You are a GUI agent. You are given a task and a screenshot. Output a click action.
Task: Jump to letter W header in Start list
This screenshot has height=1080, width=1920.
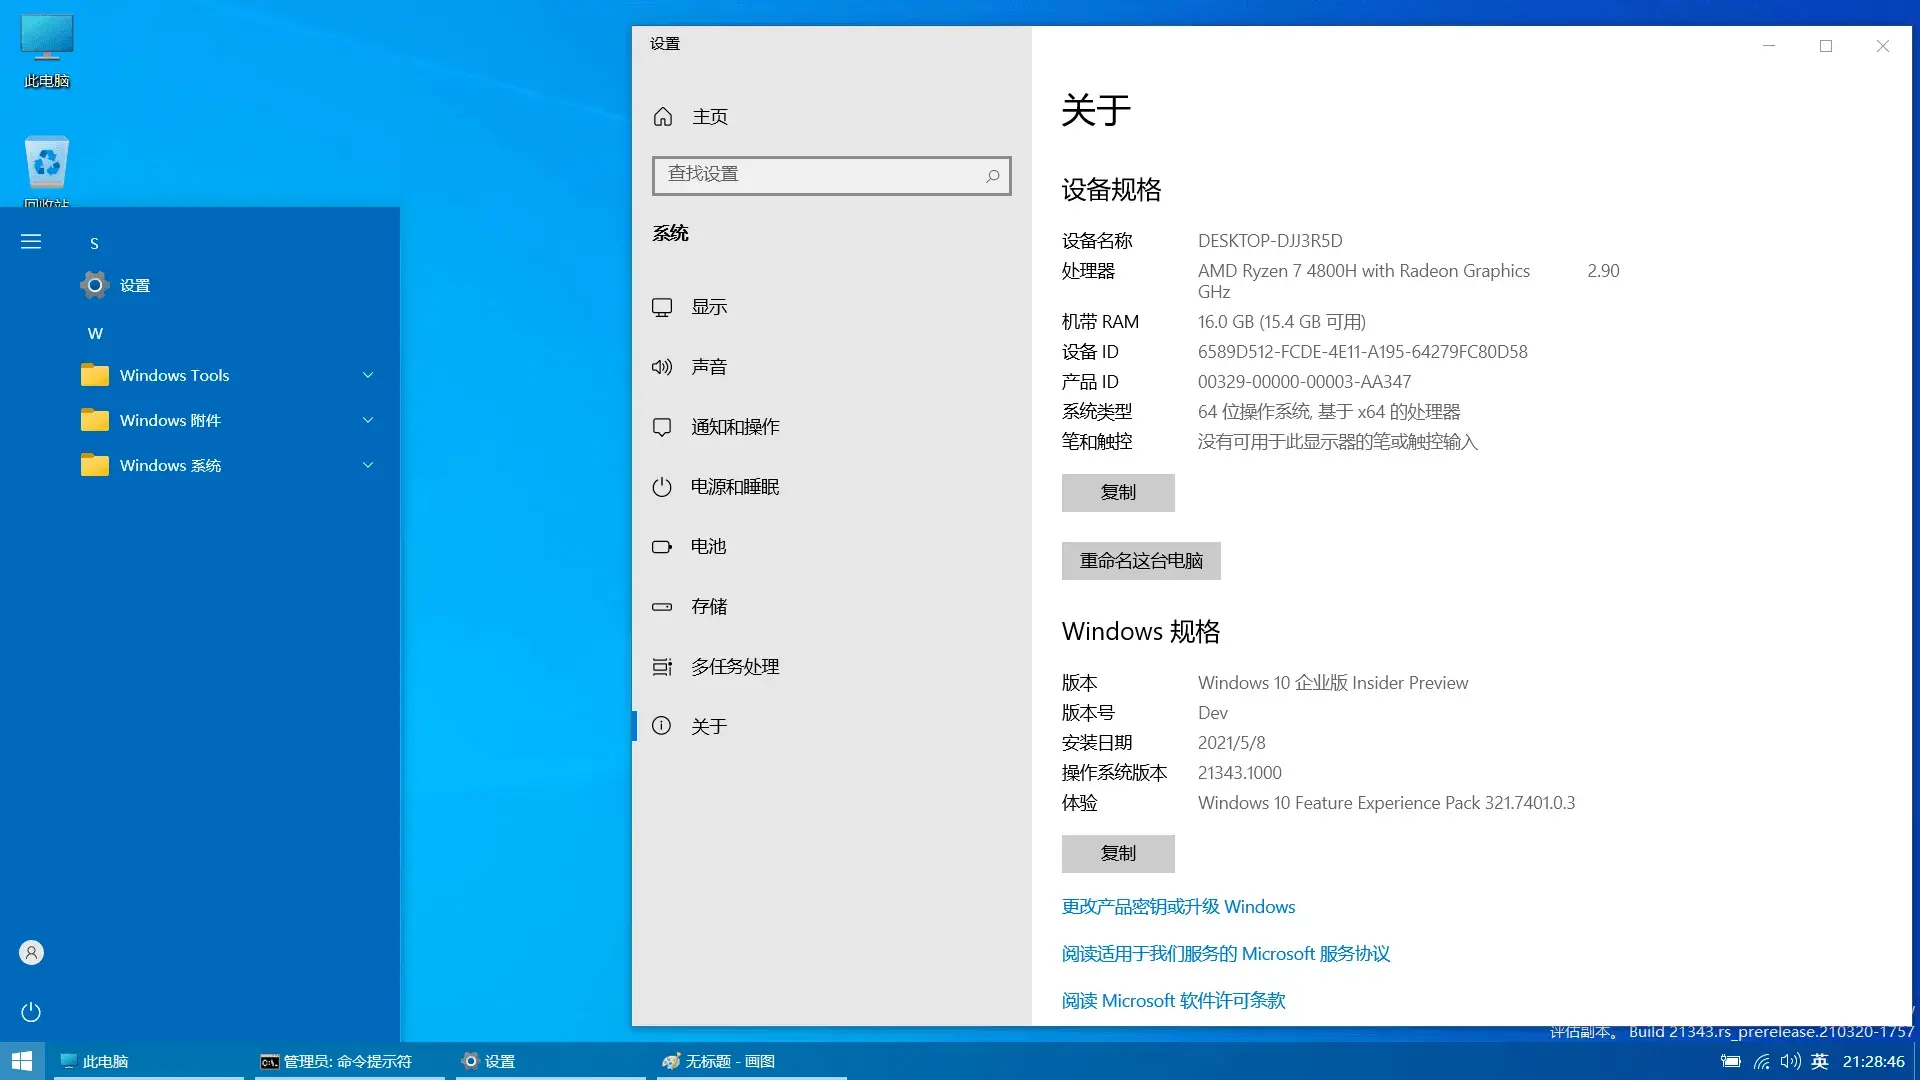(95, 333)
